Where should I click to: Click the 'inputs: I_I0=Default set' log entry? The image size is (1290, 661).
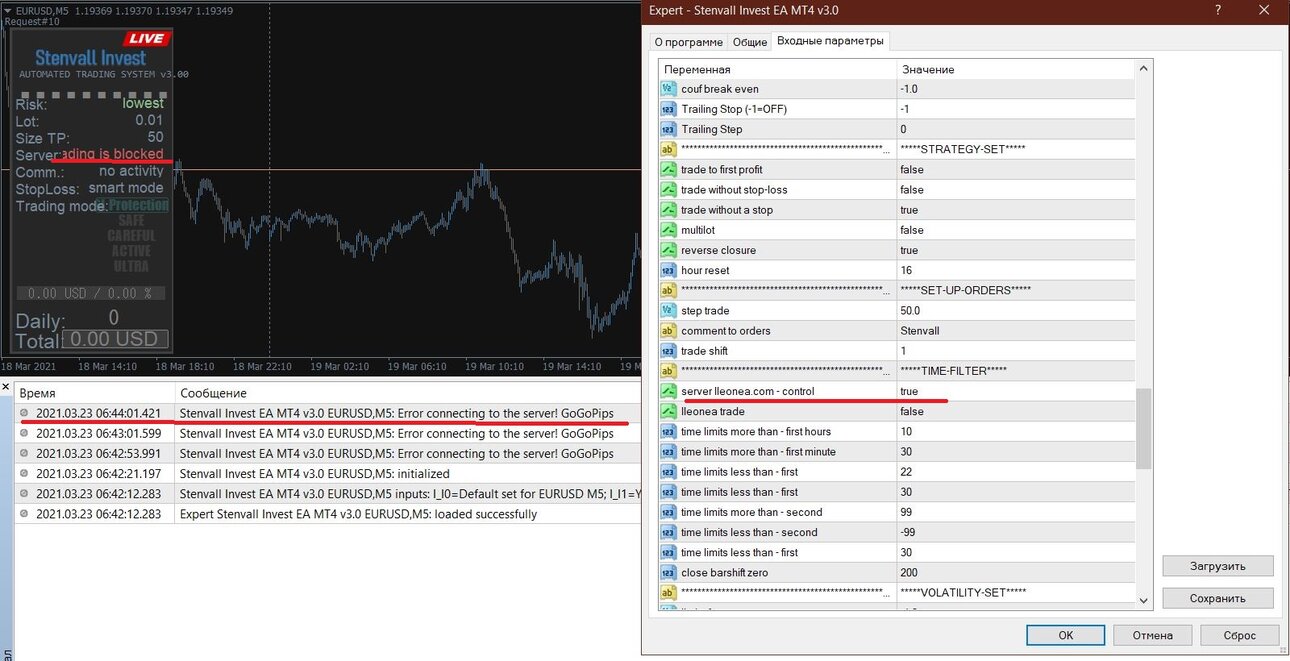coord(328,494)
